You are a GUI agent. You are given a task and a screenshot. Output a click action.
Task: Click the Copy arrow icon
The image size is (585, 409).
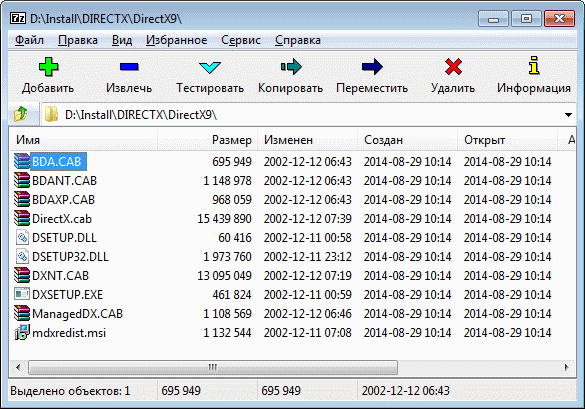pyautogui.click(x=291, y=67)
